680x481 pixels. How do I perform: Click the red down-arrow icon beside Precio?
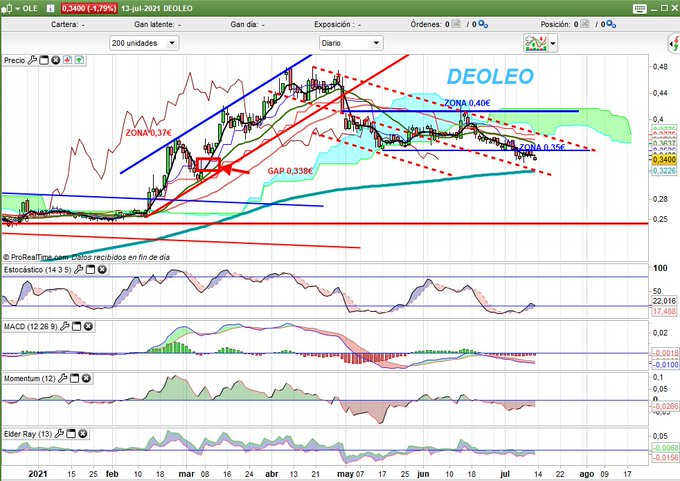68,60
